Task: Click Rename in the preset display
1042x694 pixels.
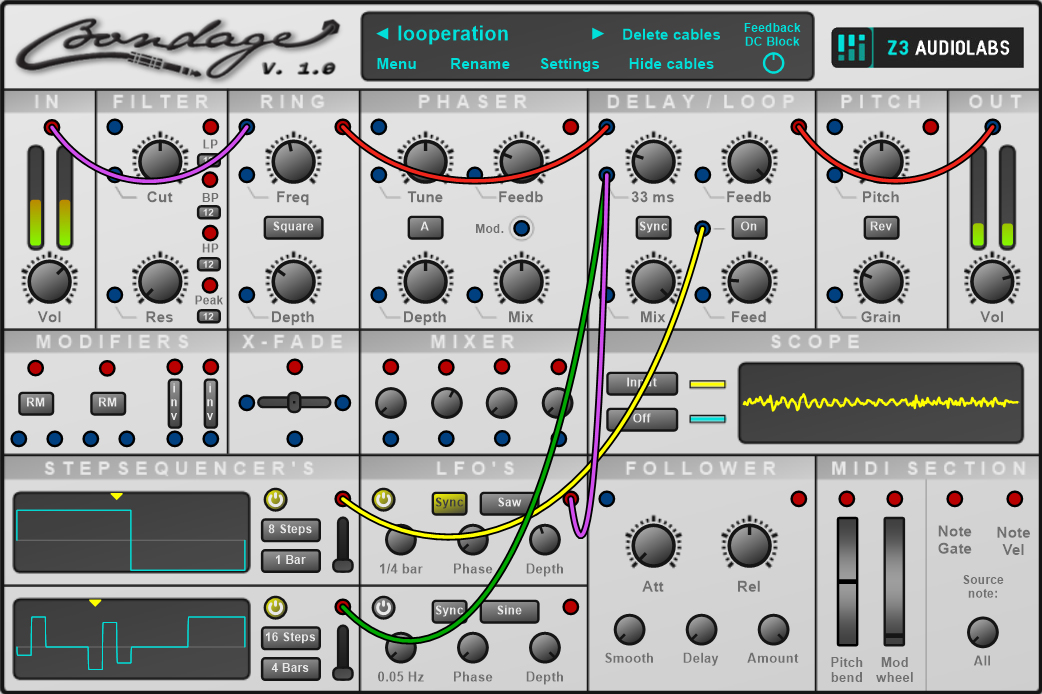Action: (480, 64)
